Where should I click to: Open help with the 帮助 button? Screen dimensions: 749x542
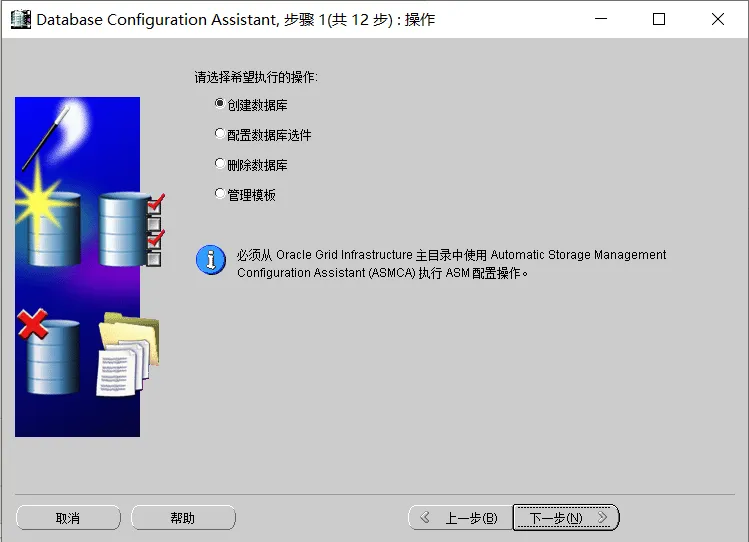183,518
